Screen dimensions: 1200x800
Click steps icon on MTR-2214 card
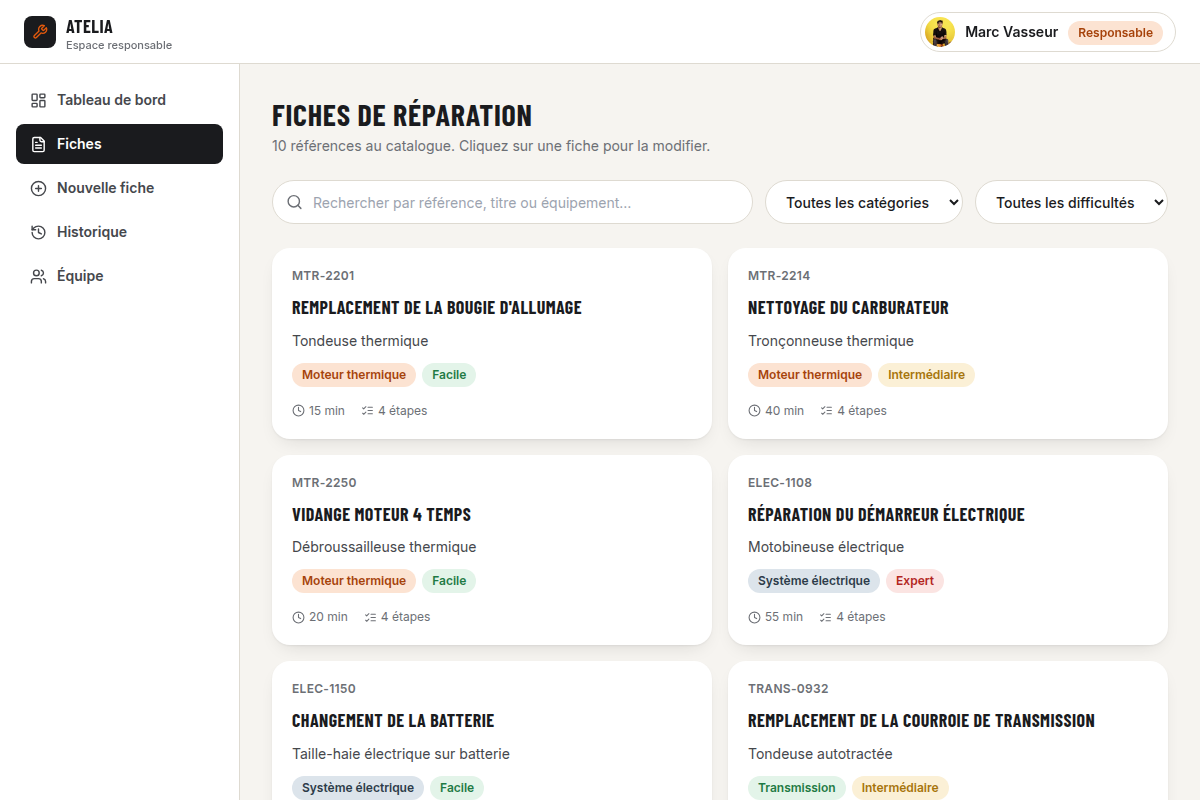pos(826,411)
